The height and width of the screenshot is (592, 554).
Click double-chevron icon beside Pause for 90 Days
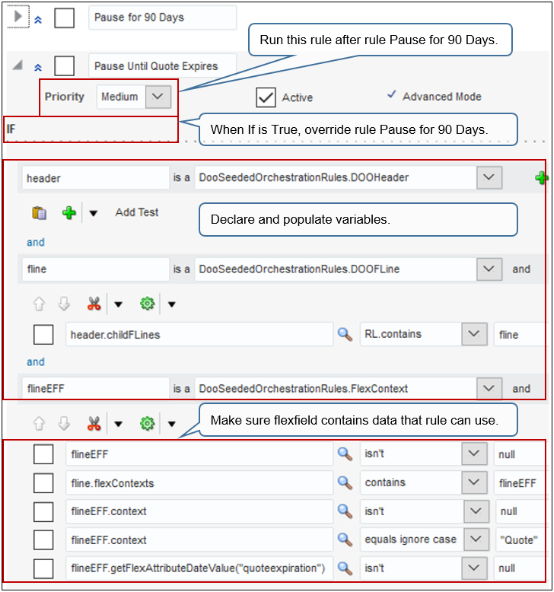coord(38,20)
